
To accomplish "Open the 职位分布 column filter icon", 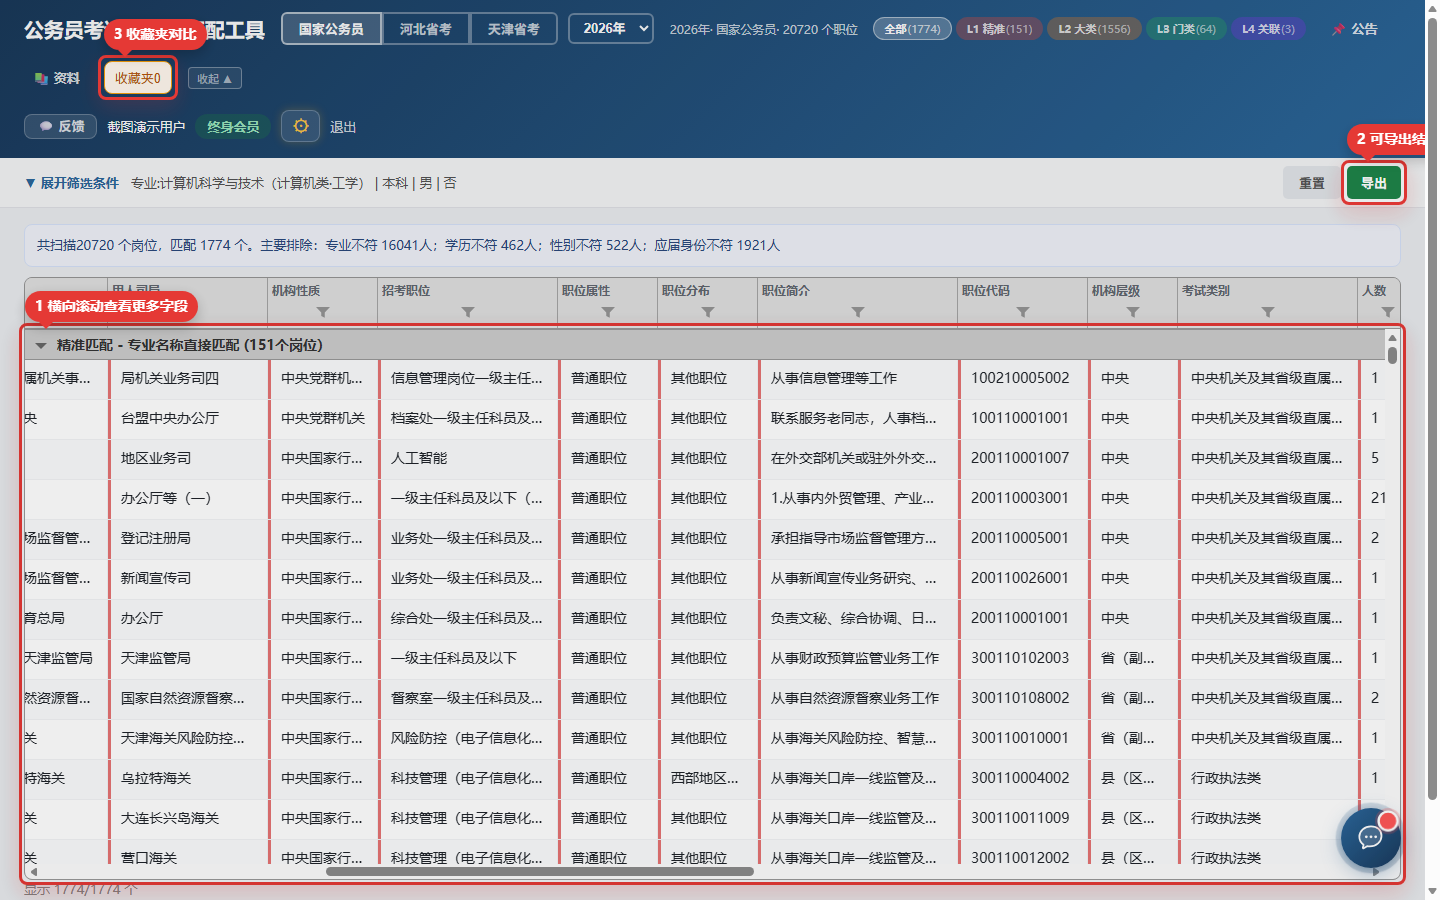I will (708, 312).
